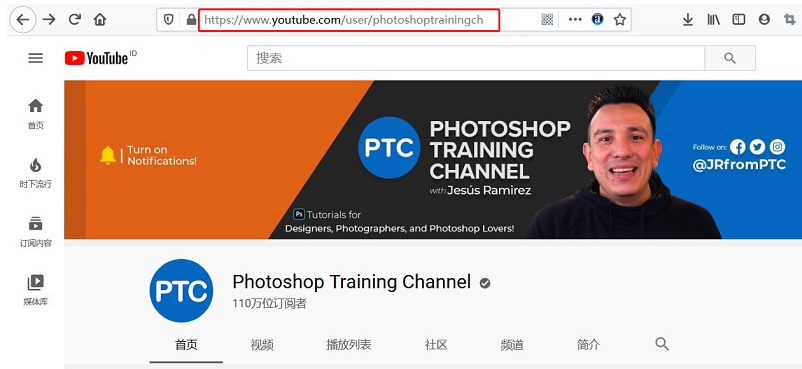Open tracking protection shield icon
802x369 pixels.
coord(168,20)
